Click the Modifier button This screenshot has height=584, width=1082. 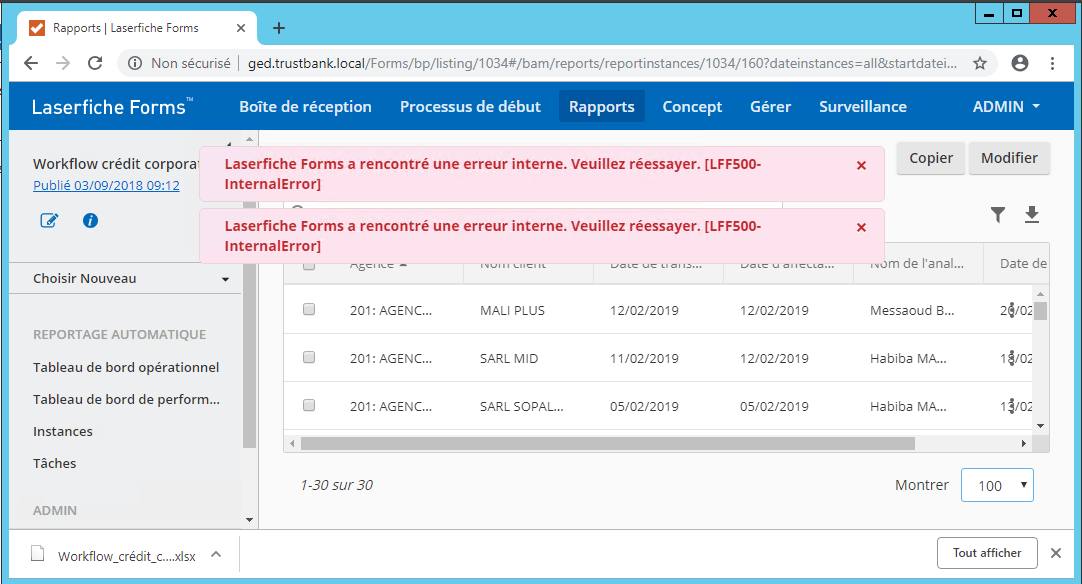1010,158
